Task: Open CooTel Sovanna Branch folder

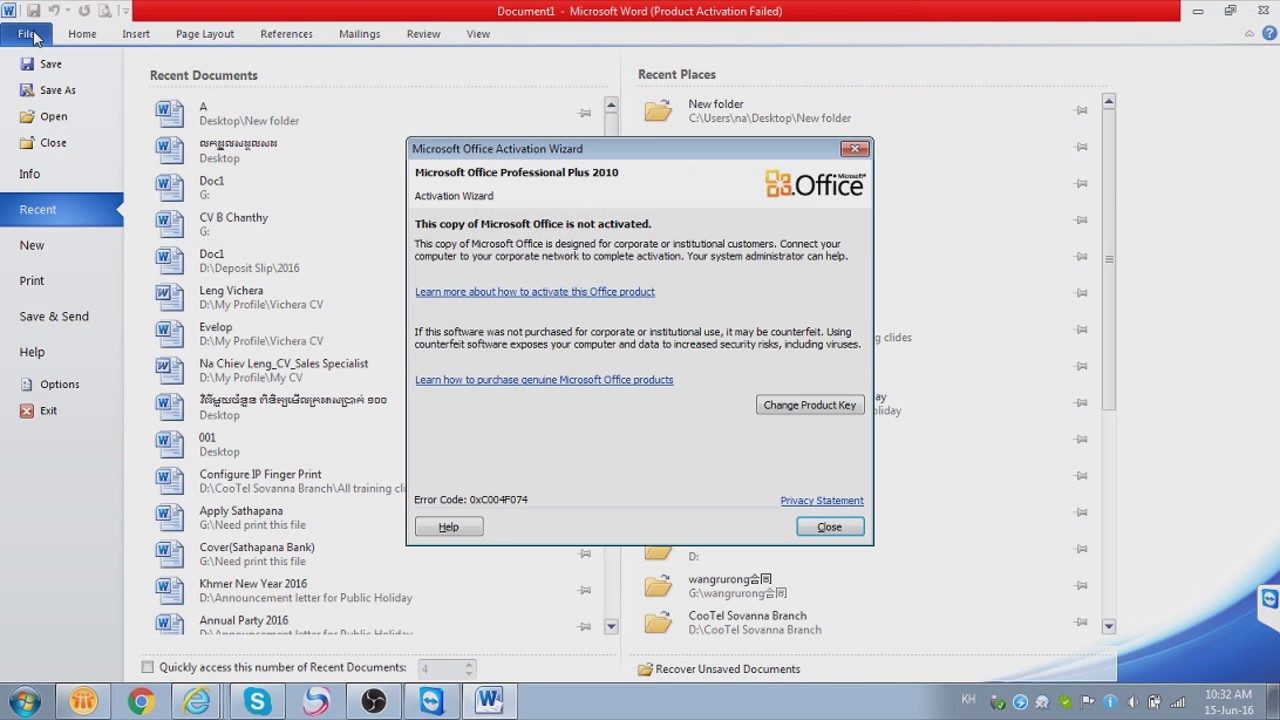Action: 868,622
